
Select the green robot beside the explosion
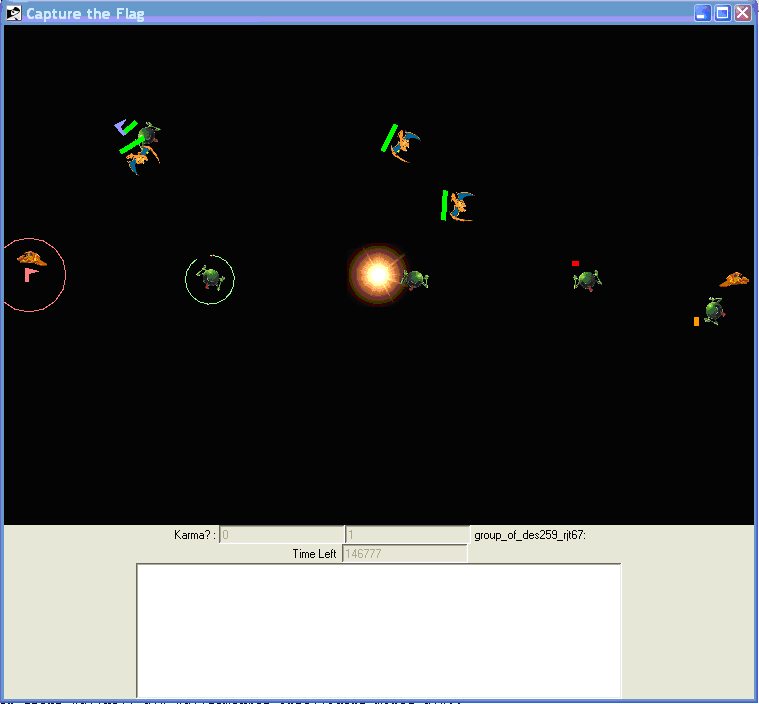[x=415, y=280]
